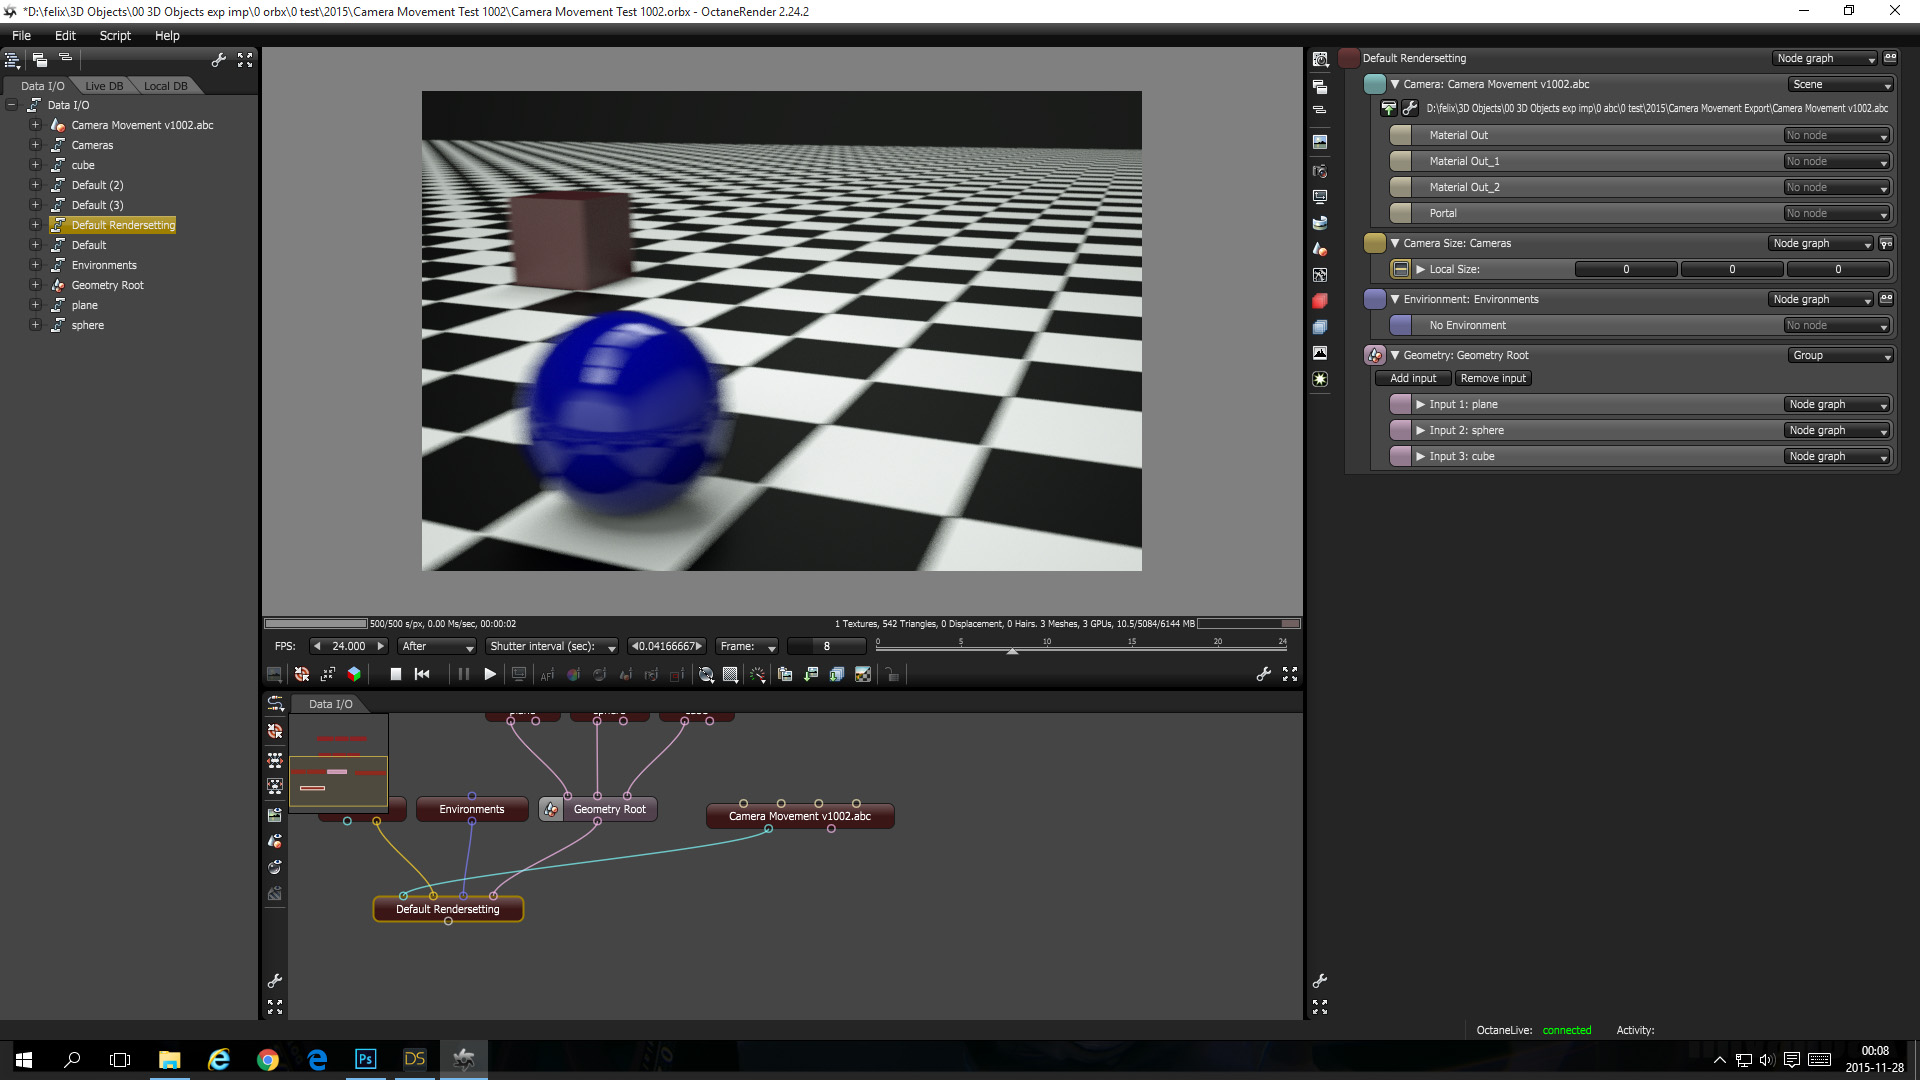Viewport: 1920px width, 1080px height.
Task: Click the pause render icon
Action: (464, 675)
